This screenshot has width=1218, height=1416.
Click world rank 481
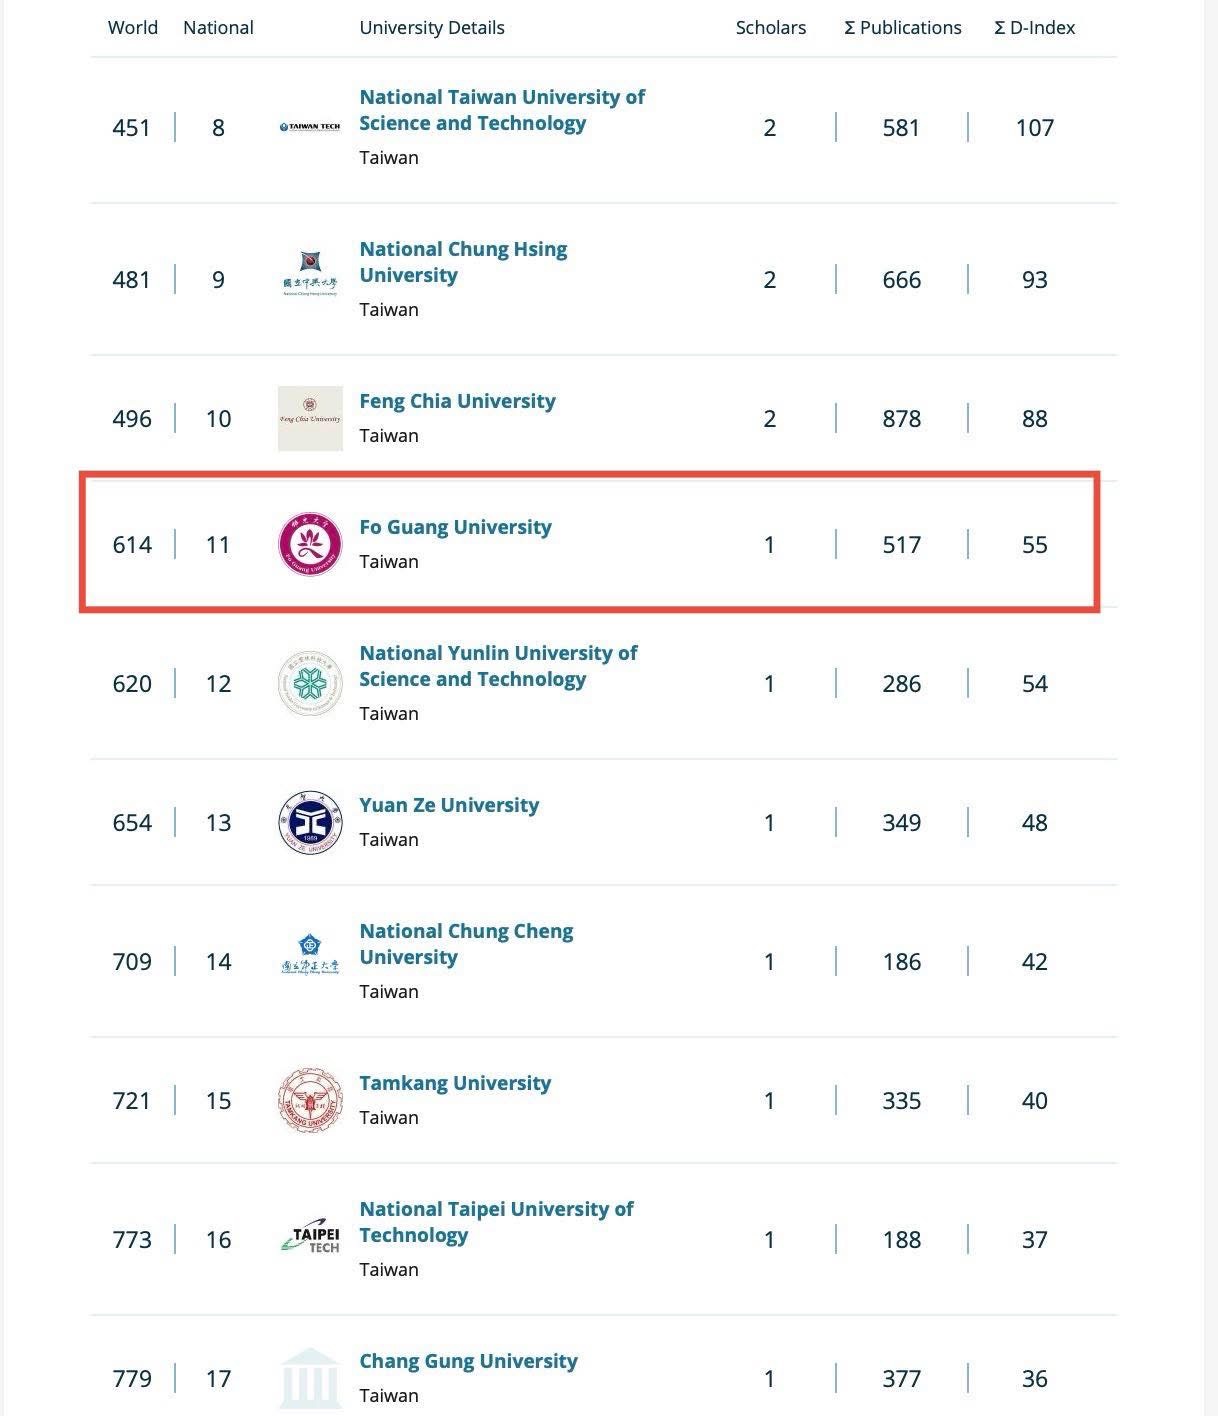[132, 280]
